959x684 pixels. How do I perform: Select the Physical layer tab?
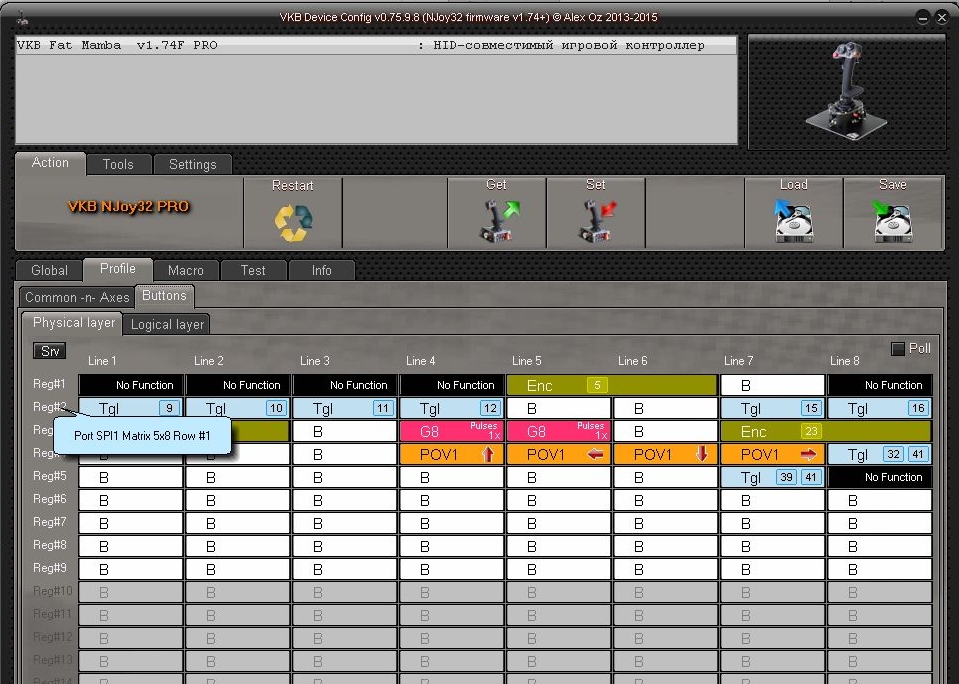pos(72,322)
